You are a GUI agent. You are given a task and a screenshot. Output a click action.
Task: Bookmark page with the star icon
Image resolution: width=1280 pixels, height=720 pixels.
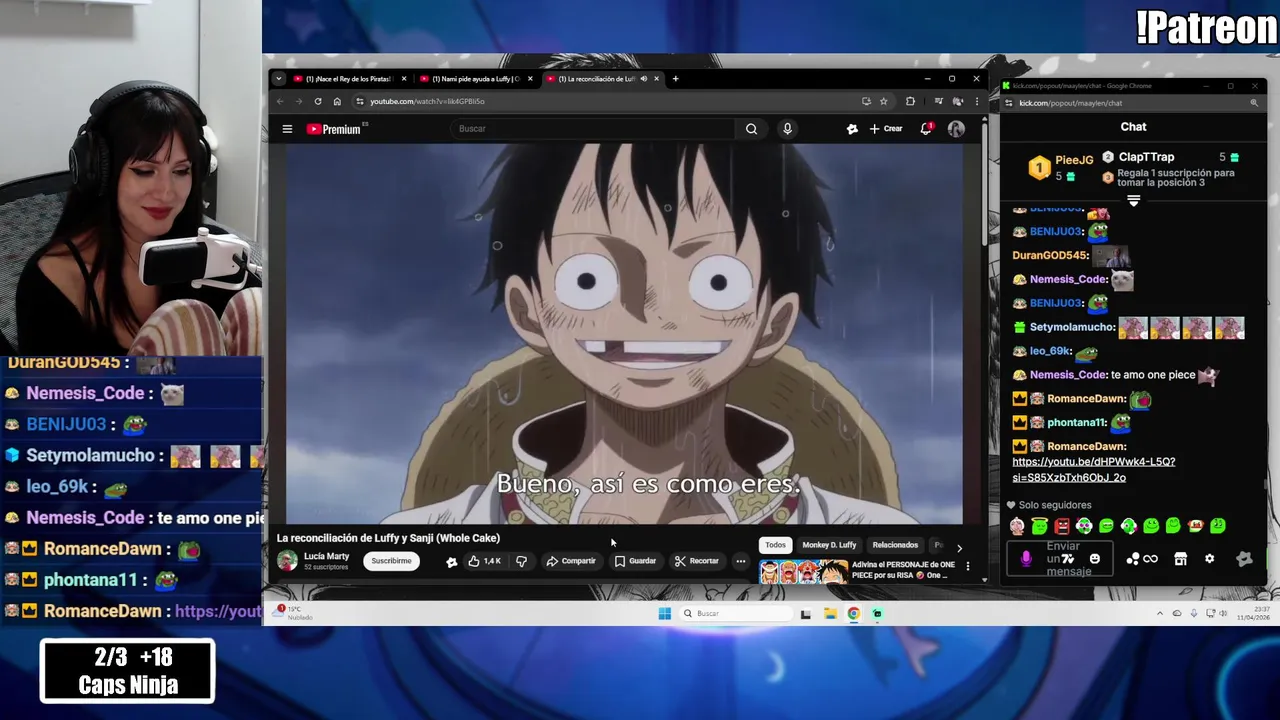(x=883, y=101)
